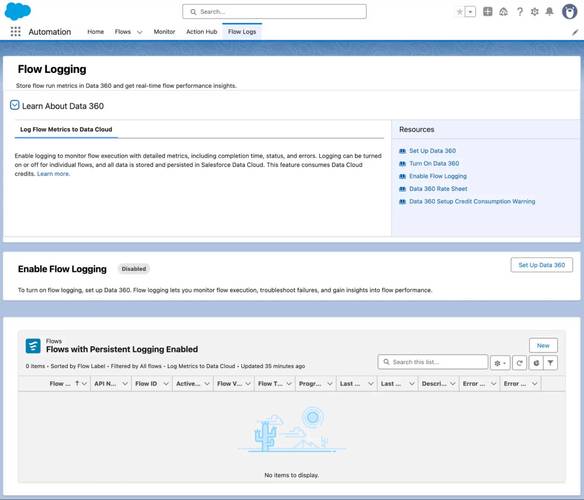Switch to the Monitor tab
This screenshot has height=500, width=584.
point(164,32)
